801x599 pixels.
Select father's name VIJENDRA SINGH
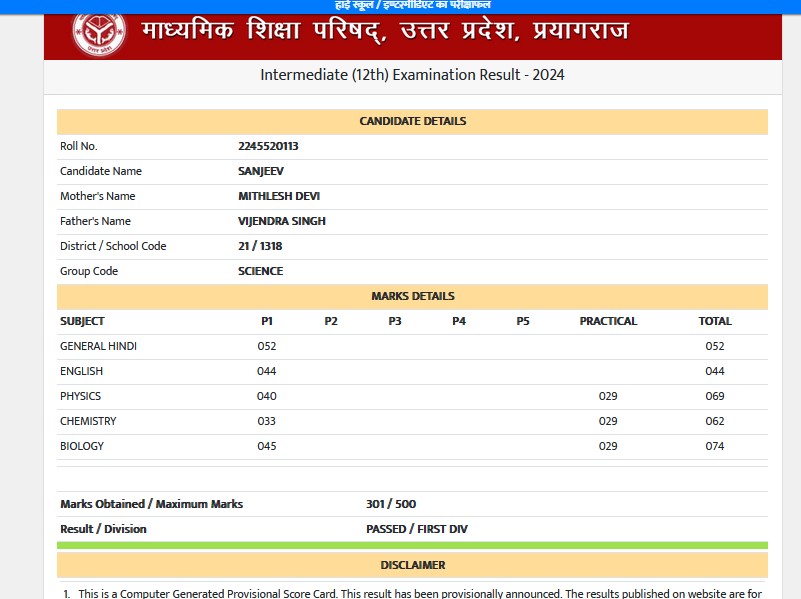tap(282, 221)
